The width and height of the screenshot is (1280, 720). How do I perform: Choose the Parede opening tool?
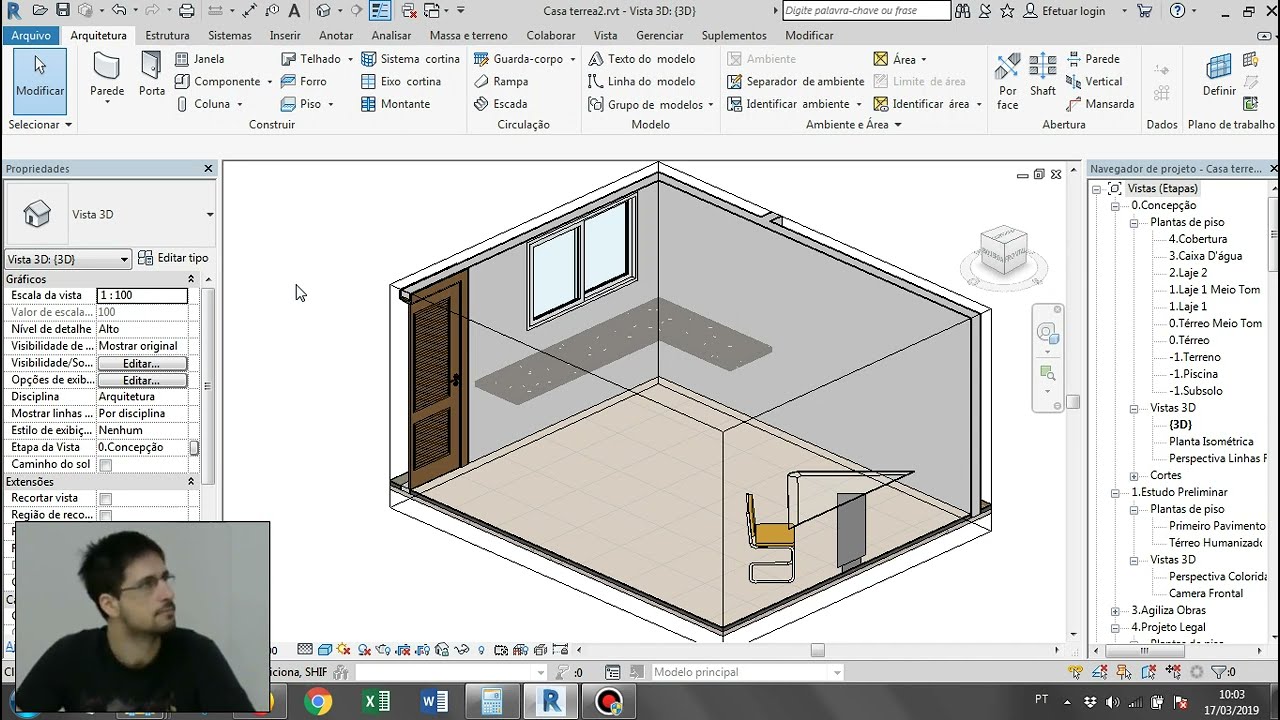[1093, 59]
